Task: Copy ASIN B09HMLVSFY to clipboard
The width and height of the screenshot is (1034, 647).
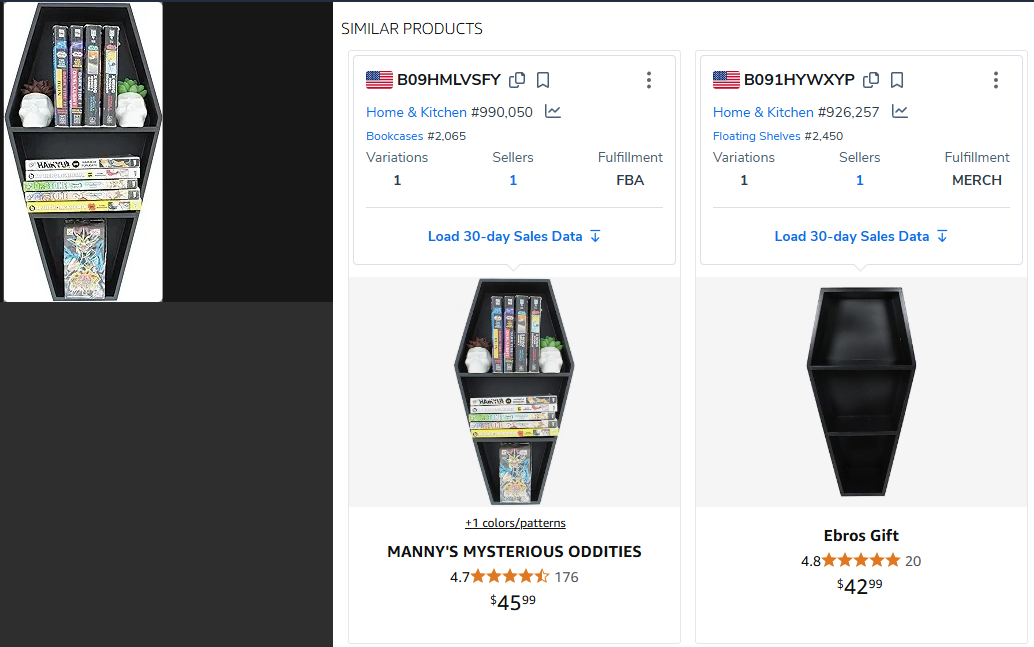Action: click(x=517, y=80)
